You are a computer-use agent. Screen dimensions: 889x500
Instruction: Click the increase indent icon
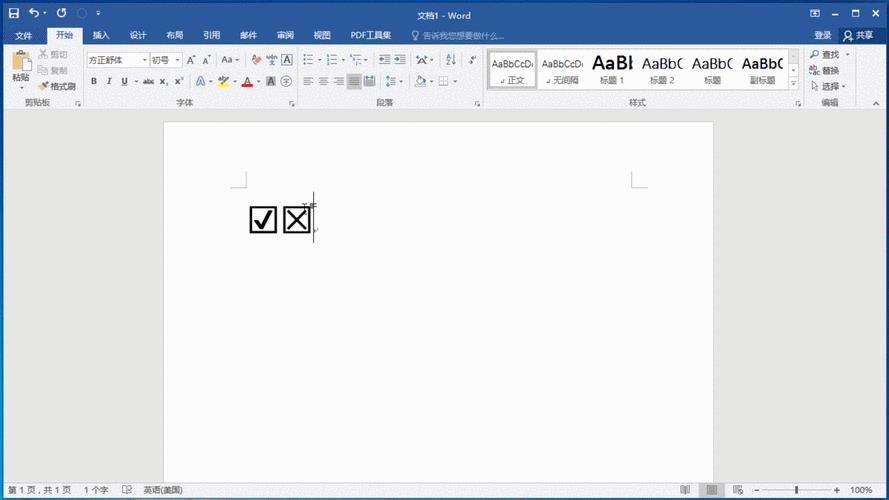click(x=399, y=60)
